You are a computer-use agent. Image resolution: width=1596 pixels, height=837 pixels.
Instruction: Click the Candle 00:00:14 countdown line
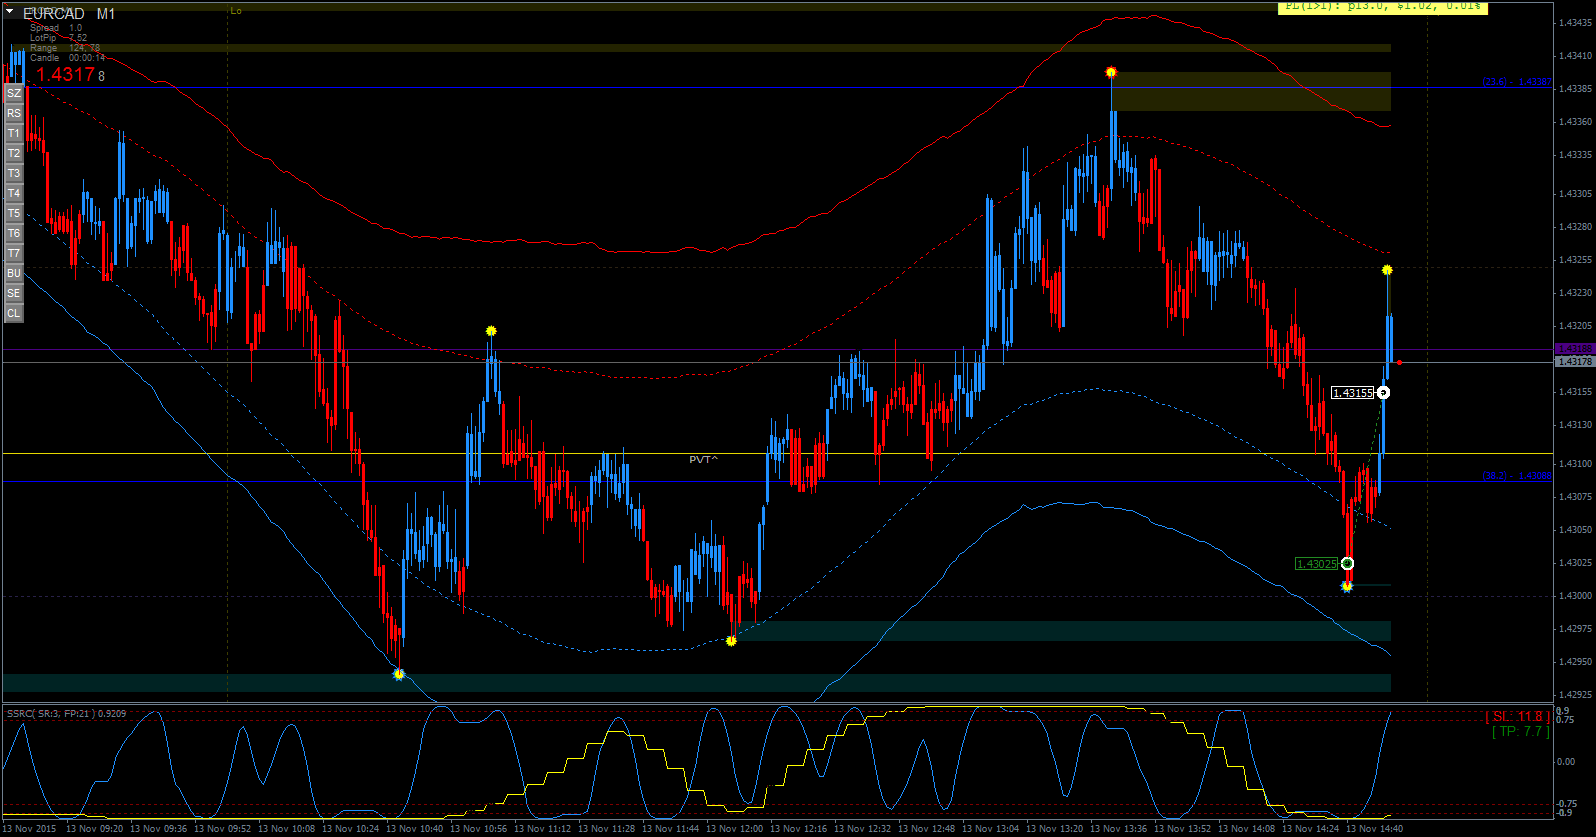tap(67, 58)
